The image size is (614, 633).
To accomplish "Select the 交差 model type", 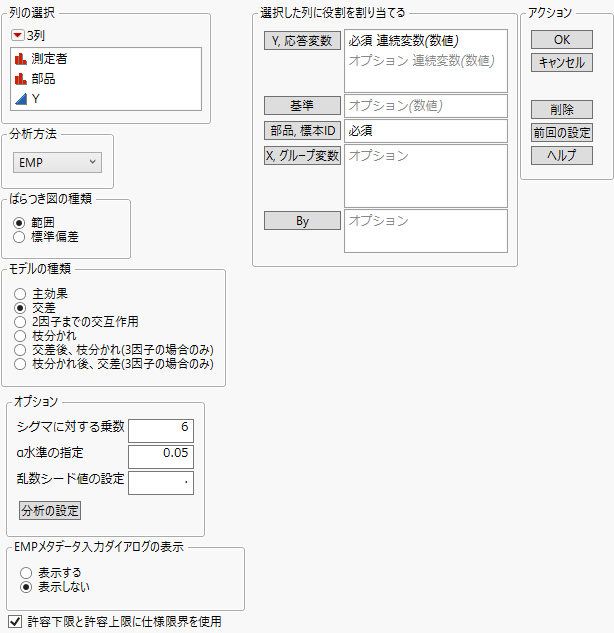I will point(20,308).
